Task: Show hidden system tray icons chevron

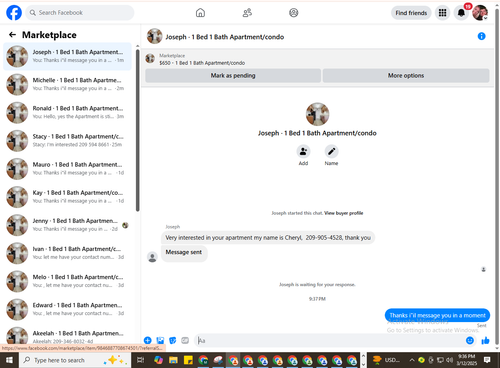Action: click(412, 360)
